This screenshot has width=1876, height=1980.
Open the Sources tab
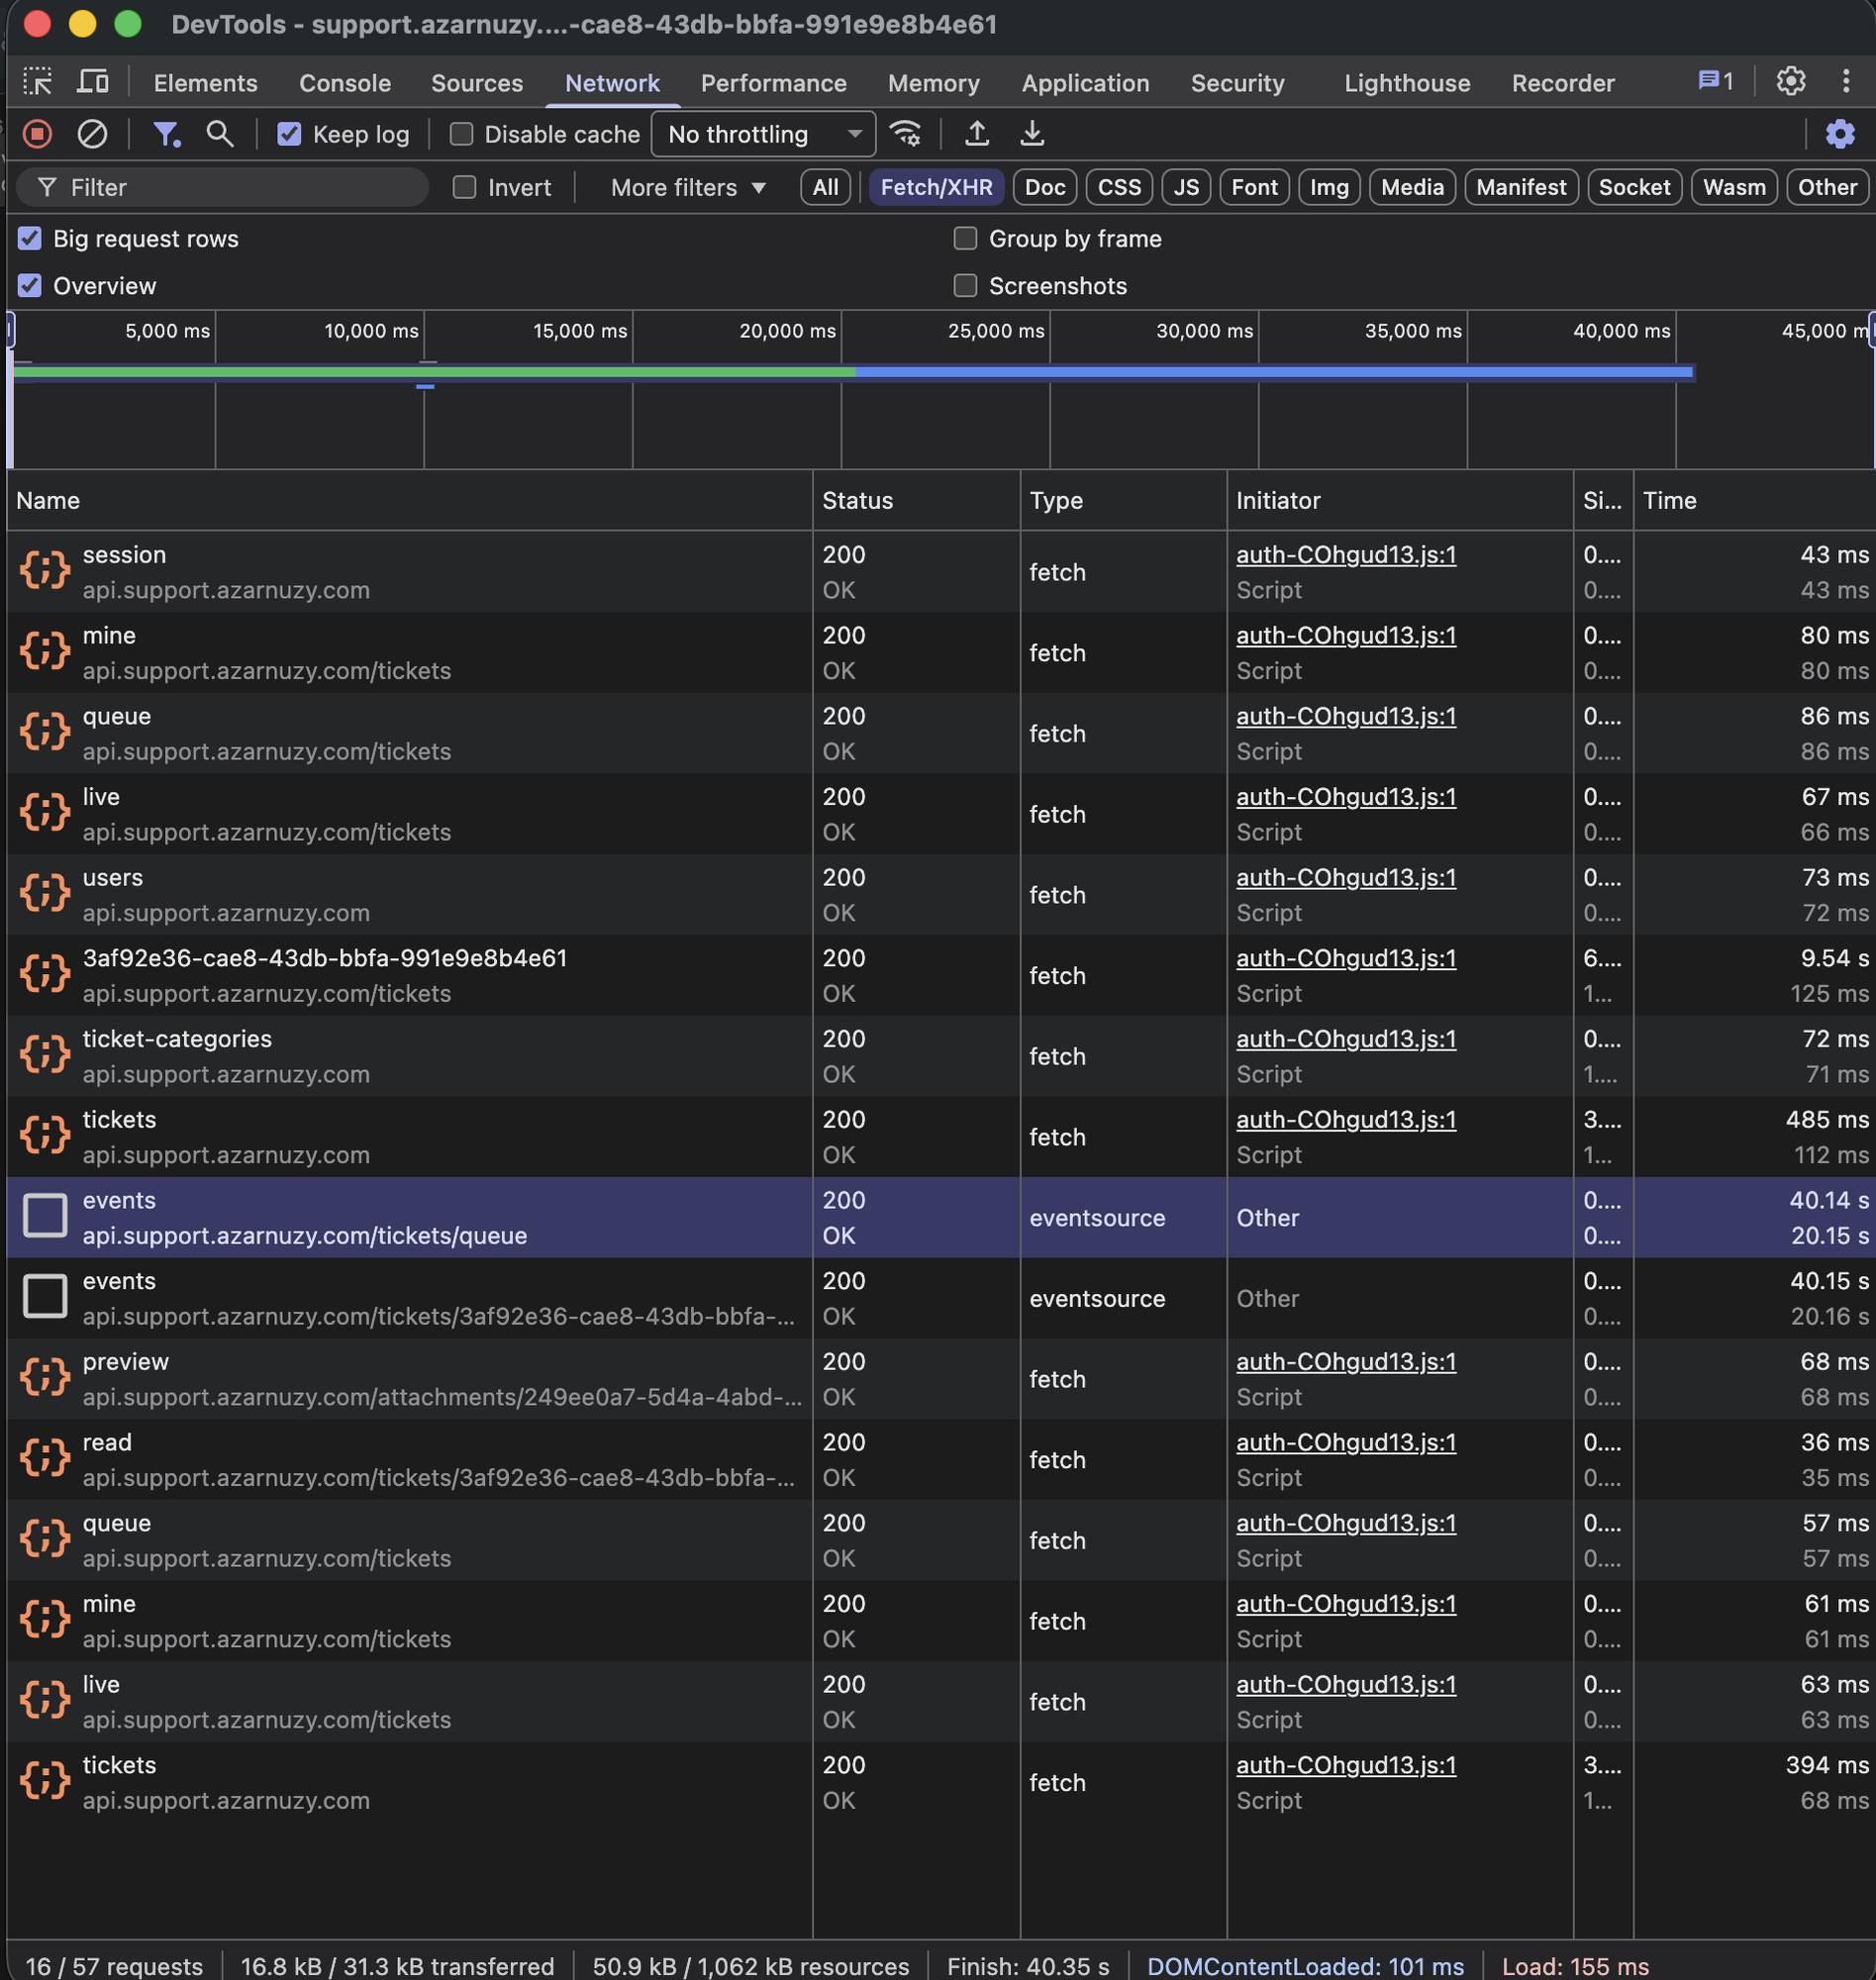coord(477,83)
